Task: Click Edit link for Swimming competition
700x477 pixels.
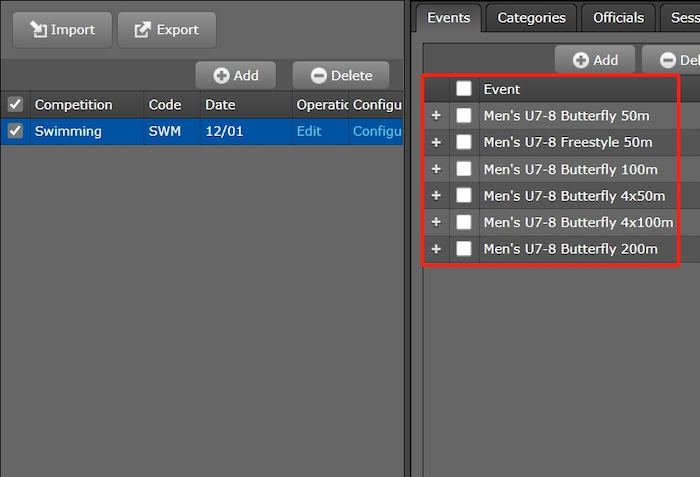Action: point(309,131)
